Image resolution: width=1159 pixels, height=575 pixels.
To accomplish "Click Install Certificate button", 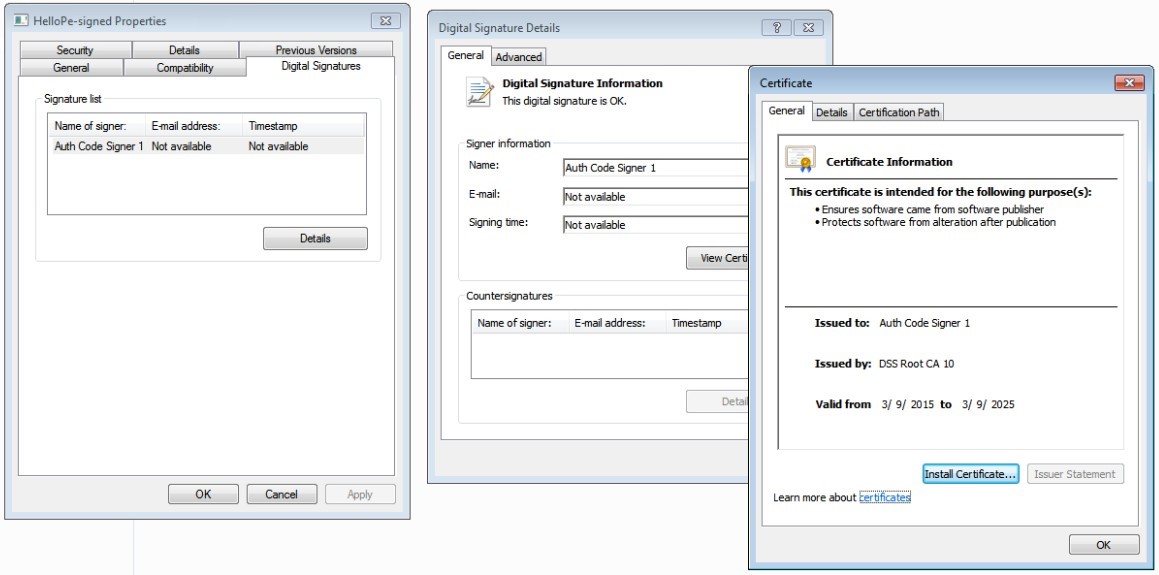I will pyautogui.click(x=969, y=474).
